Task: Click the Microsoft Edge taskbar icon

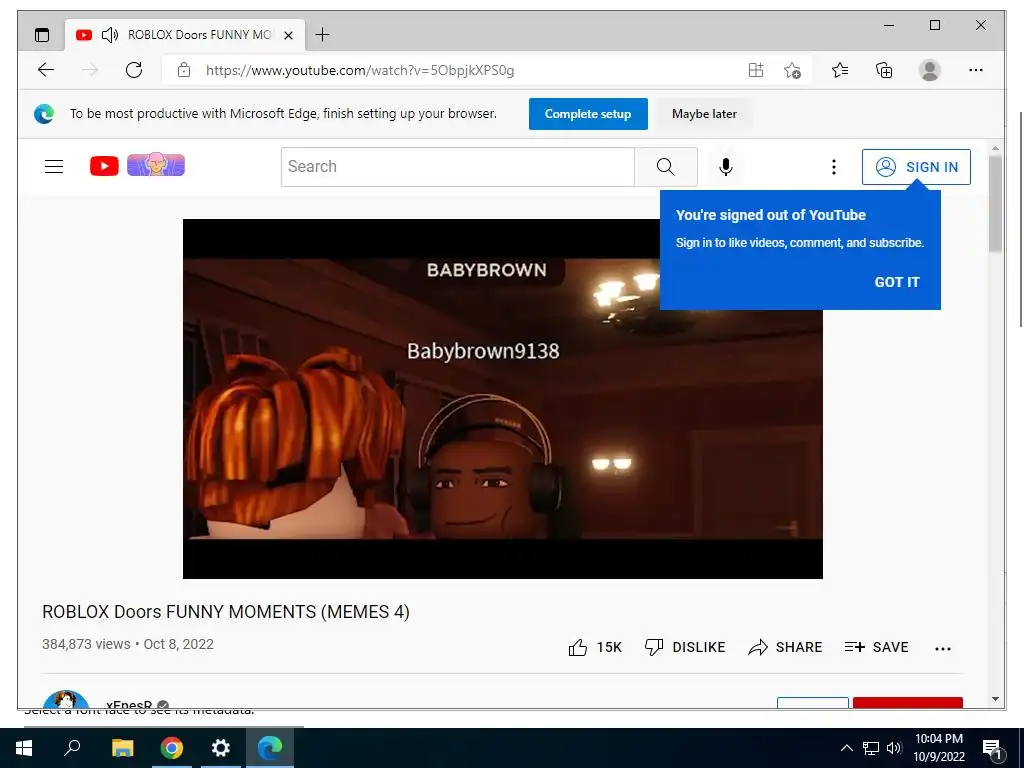Action: click(x=270, y=748)
